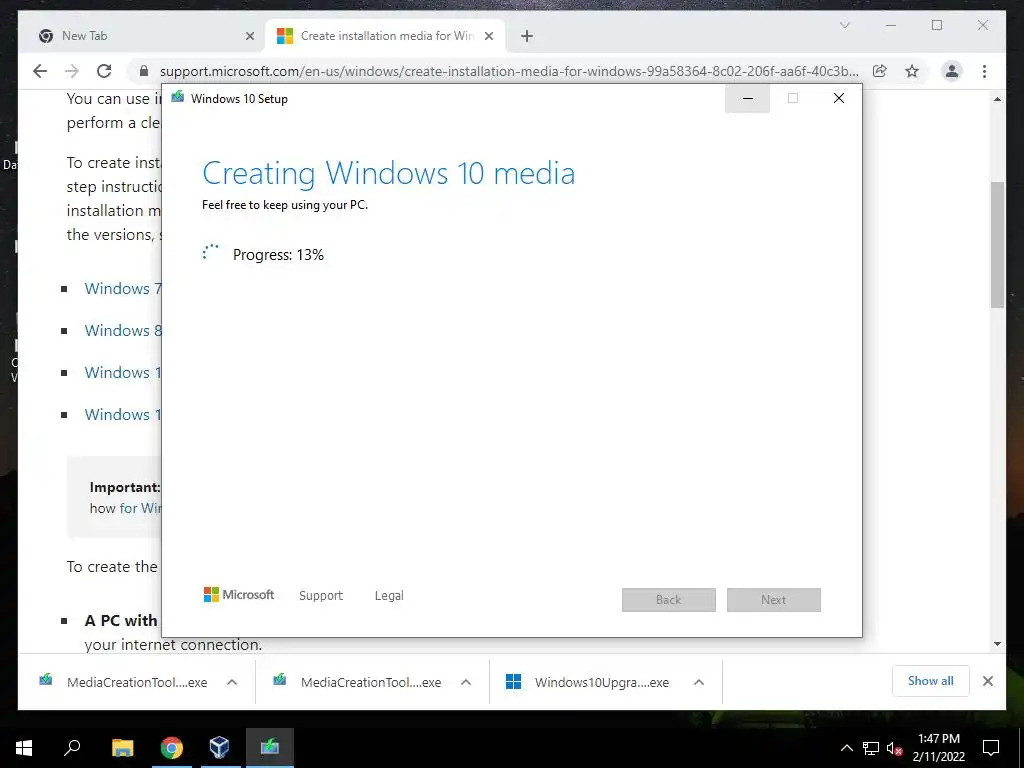Click the Windows 10 Setup title icon
1024x768 pixels.
click(178, 98)
